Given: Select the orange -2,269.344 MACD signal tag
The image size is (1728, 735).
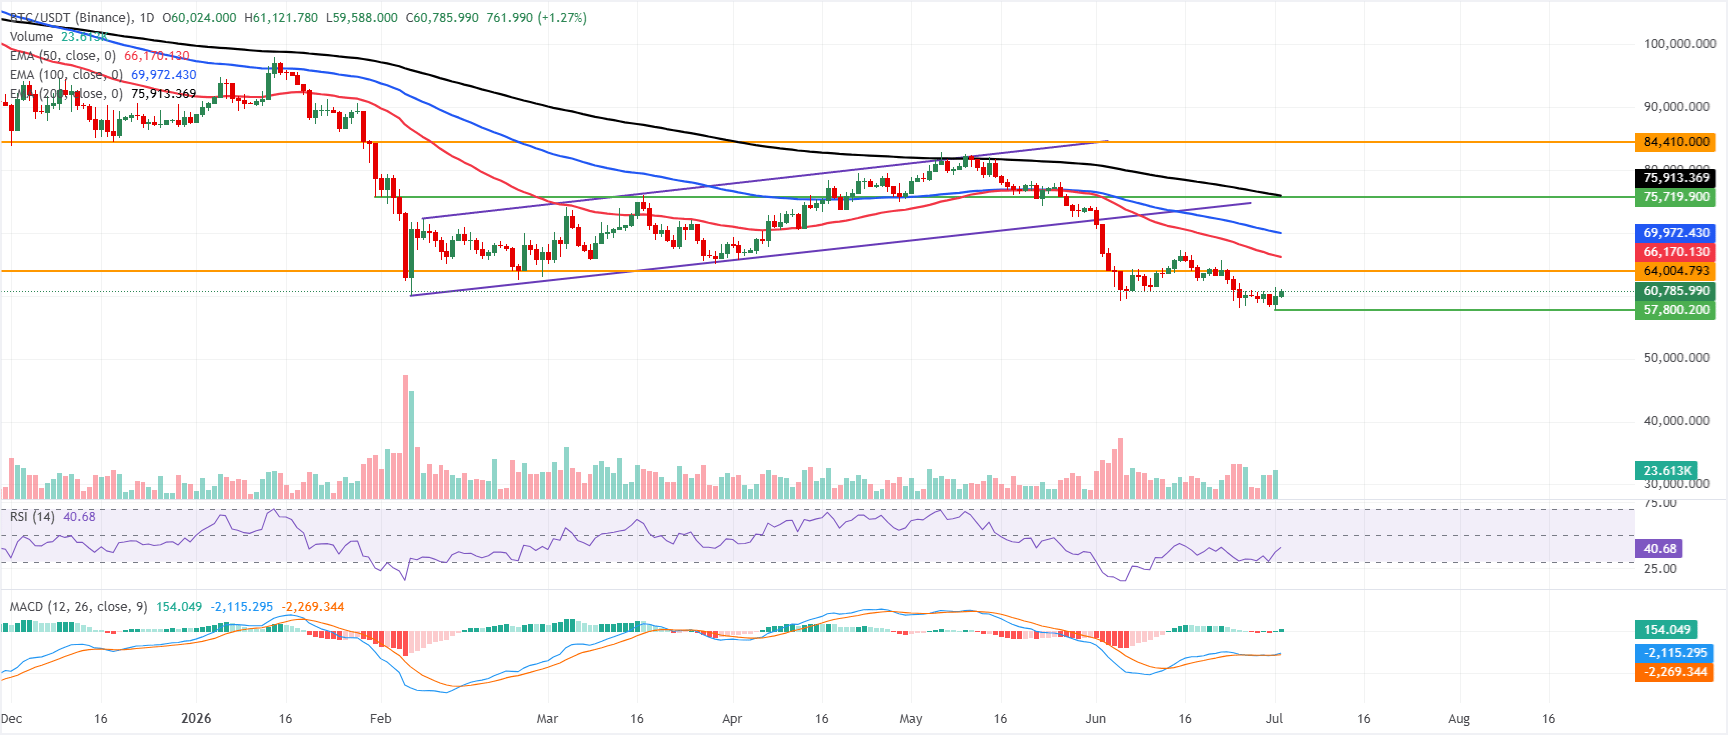Looking at the screenshot, I should 1676,672.
